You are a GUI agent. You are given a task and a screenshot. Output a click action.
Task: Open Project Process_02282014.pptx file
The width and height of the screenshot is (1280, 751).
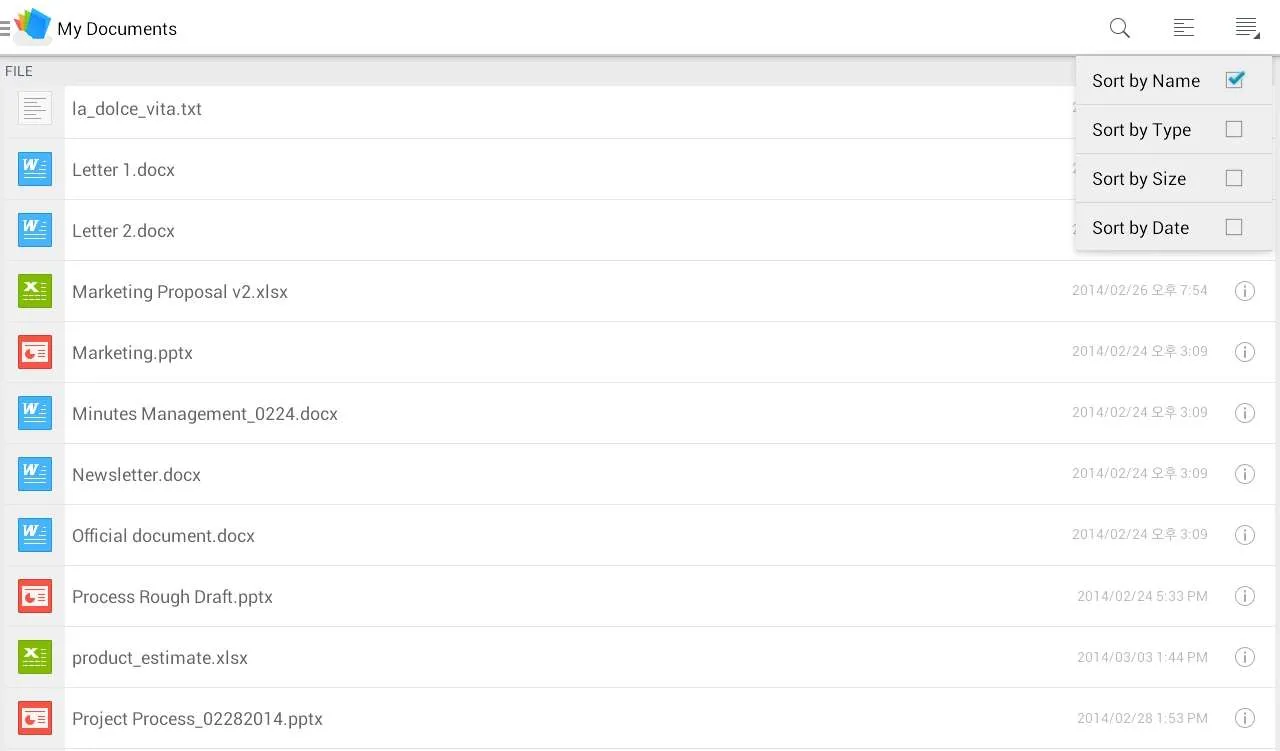[640, 718]
